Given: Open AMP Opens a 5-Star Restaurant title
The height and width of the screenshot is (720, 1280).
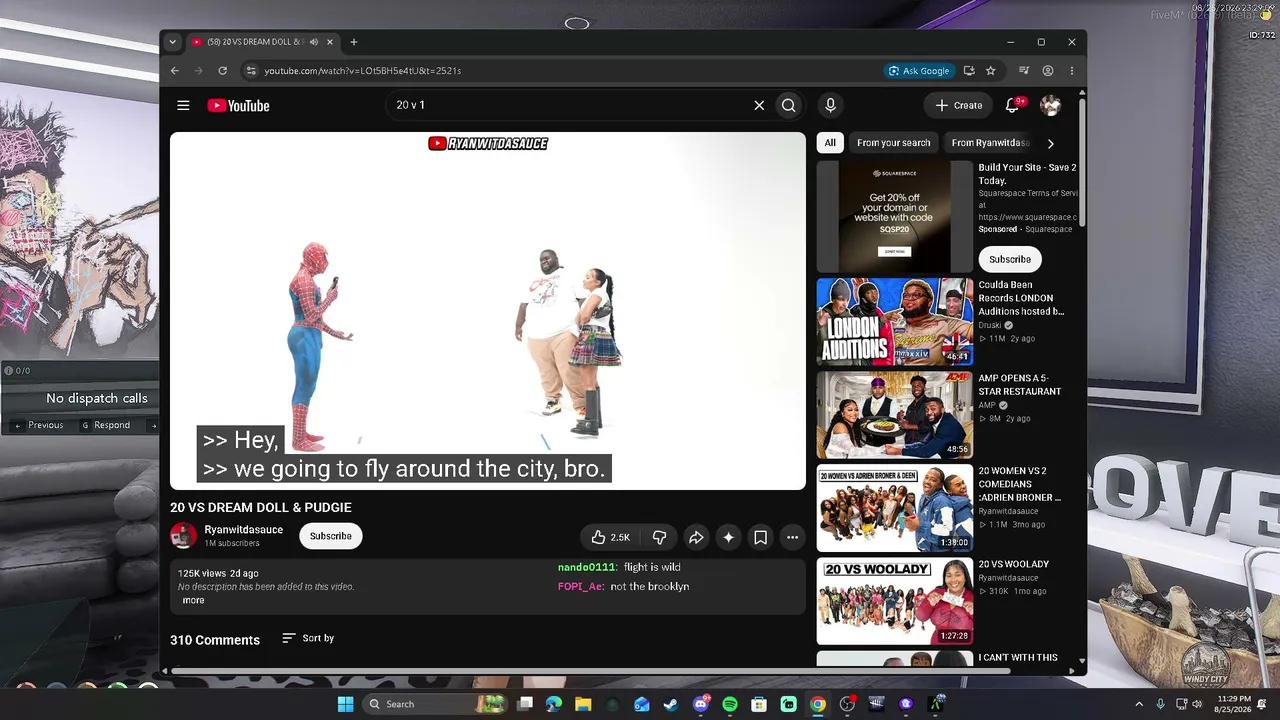Looking at the screenshot, I should [x=1020, y=385].
